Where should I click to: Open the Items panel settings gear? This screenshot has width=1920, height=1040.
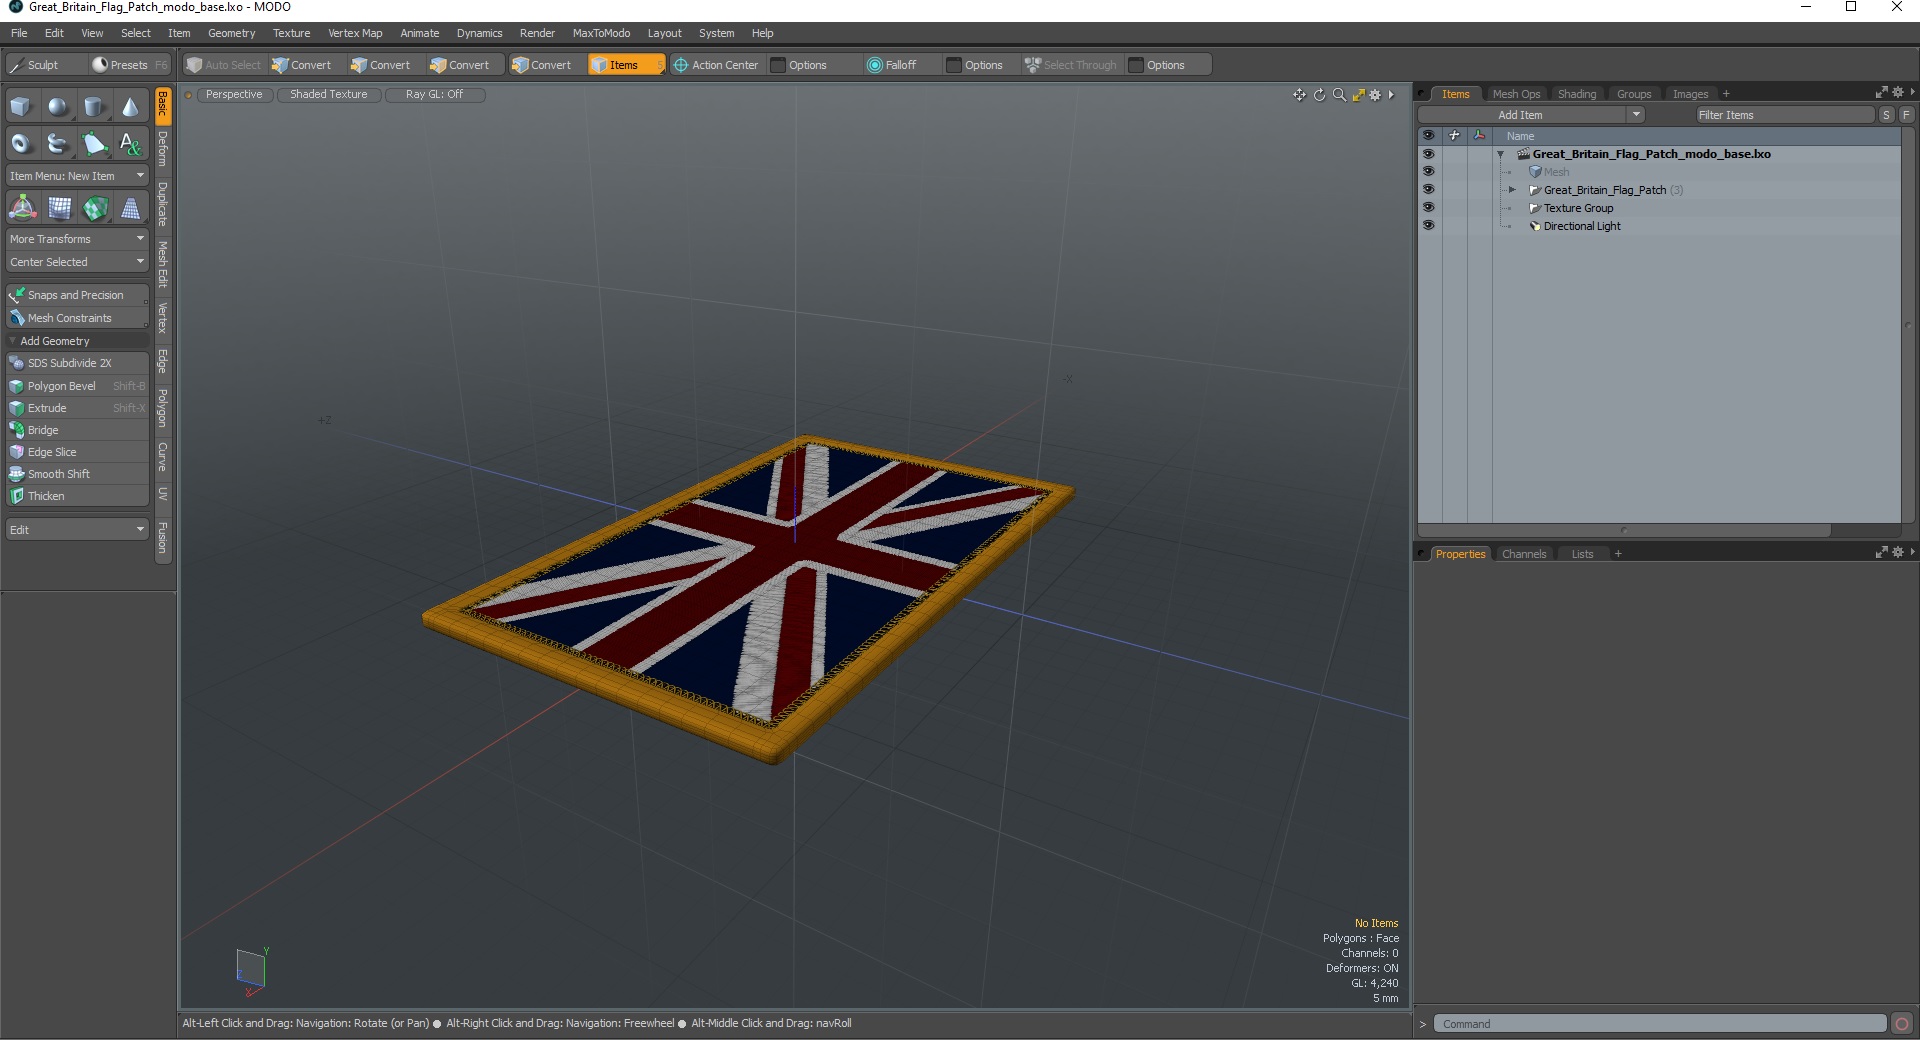tap(1898, 92)
